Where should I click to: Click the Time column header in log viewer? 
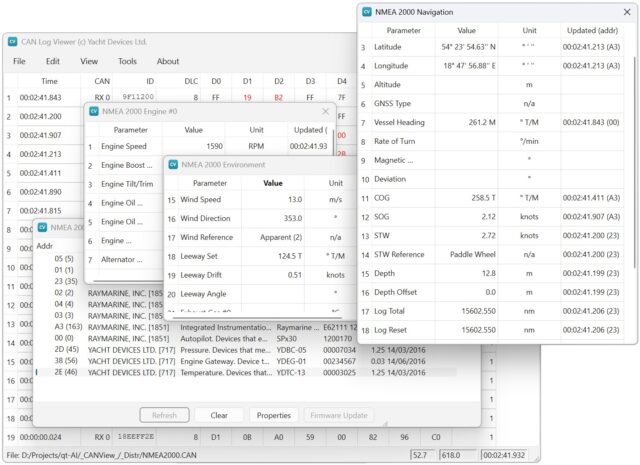pos(49,81)
